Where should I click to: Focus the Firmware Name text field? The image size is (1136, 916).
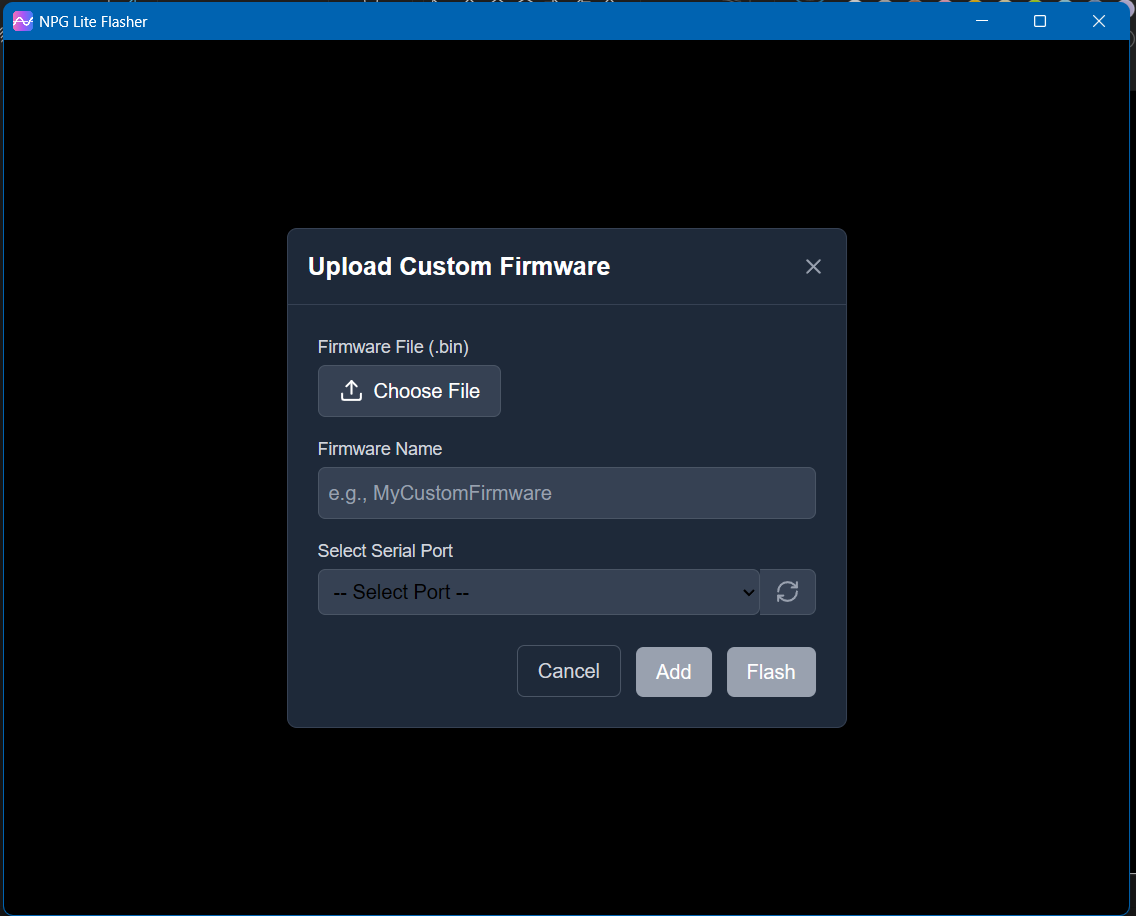coord(566,493)
